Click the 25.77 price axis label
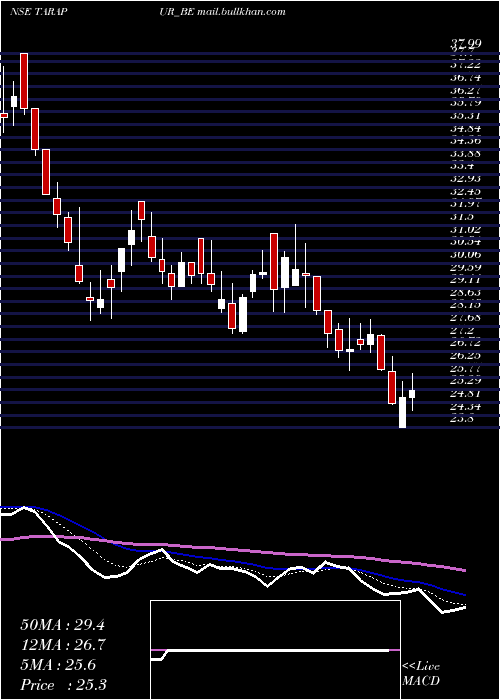 tap(465, 368)
